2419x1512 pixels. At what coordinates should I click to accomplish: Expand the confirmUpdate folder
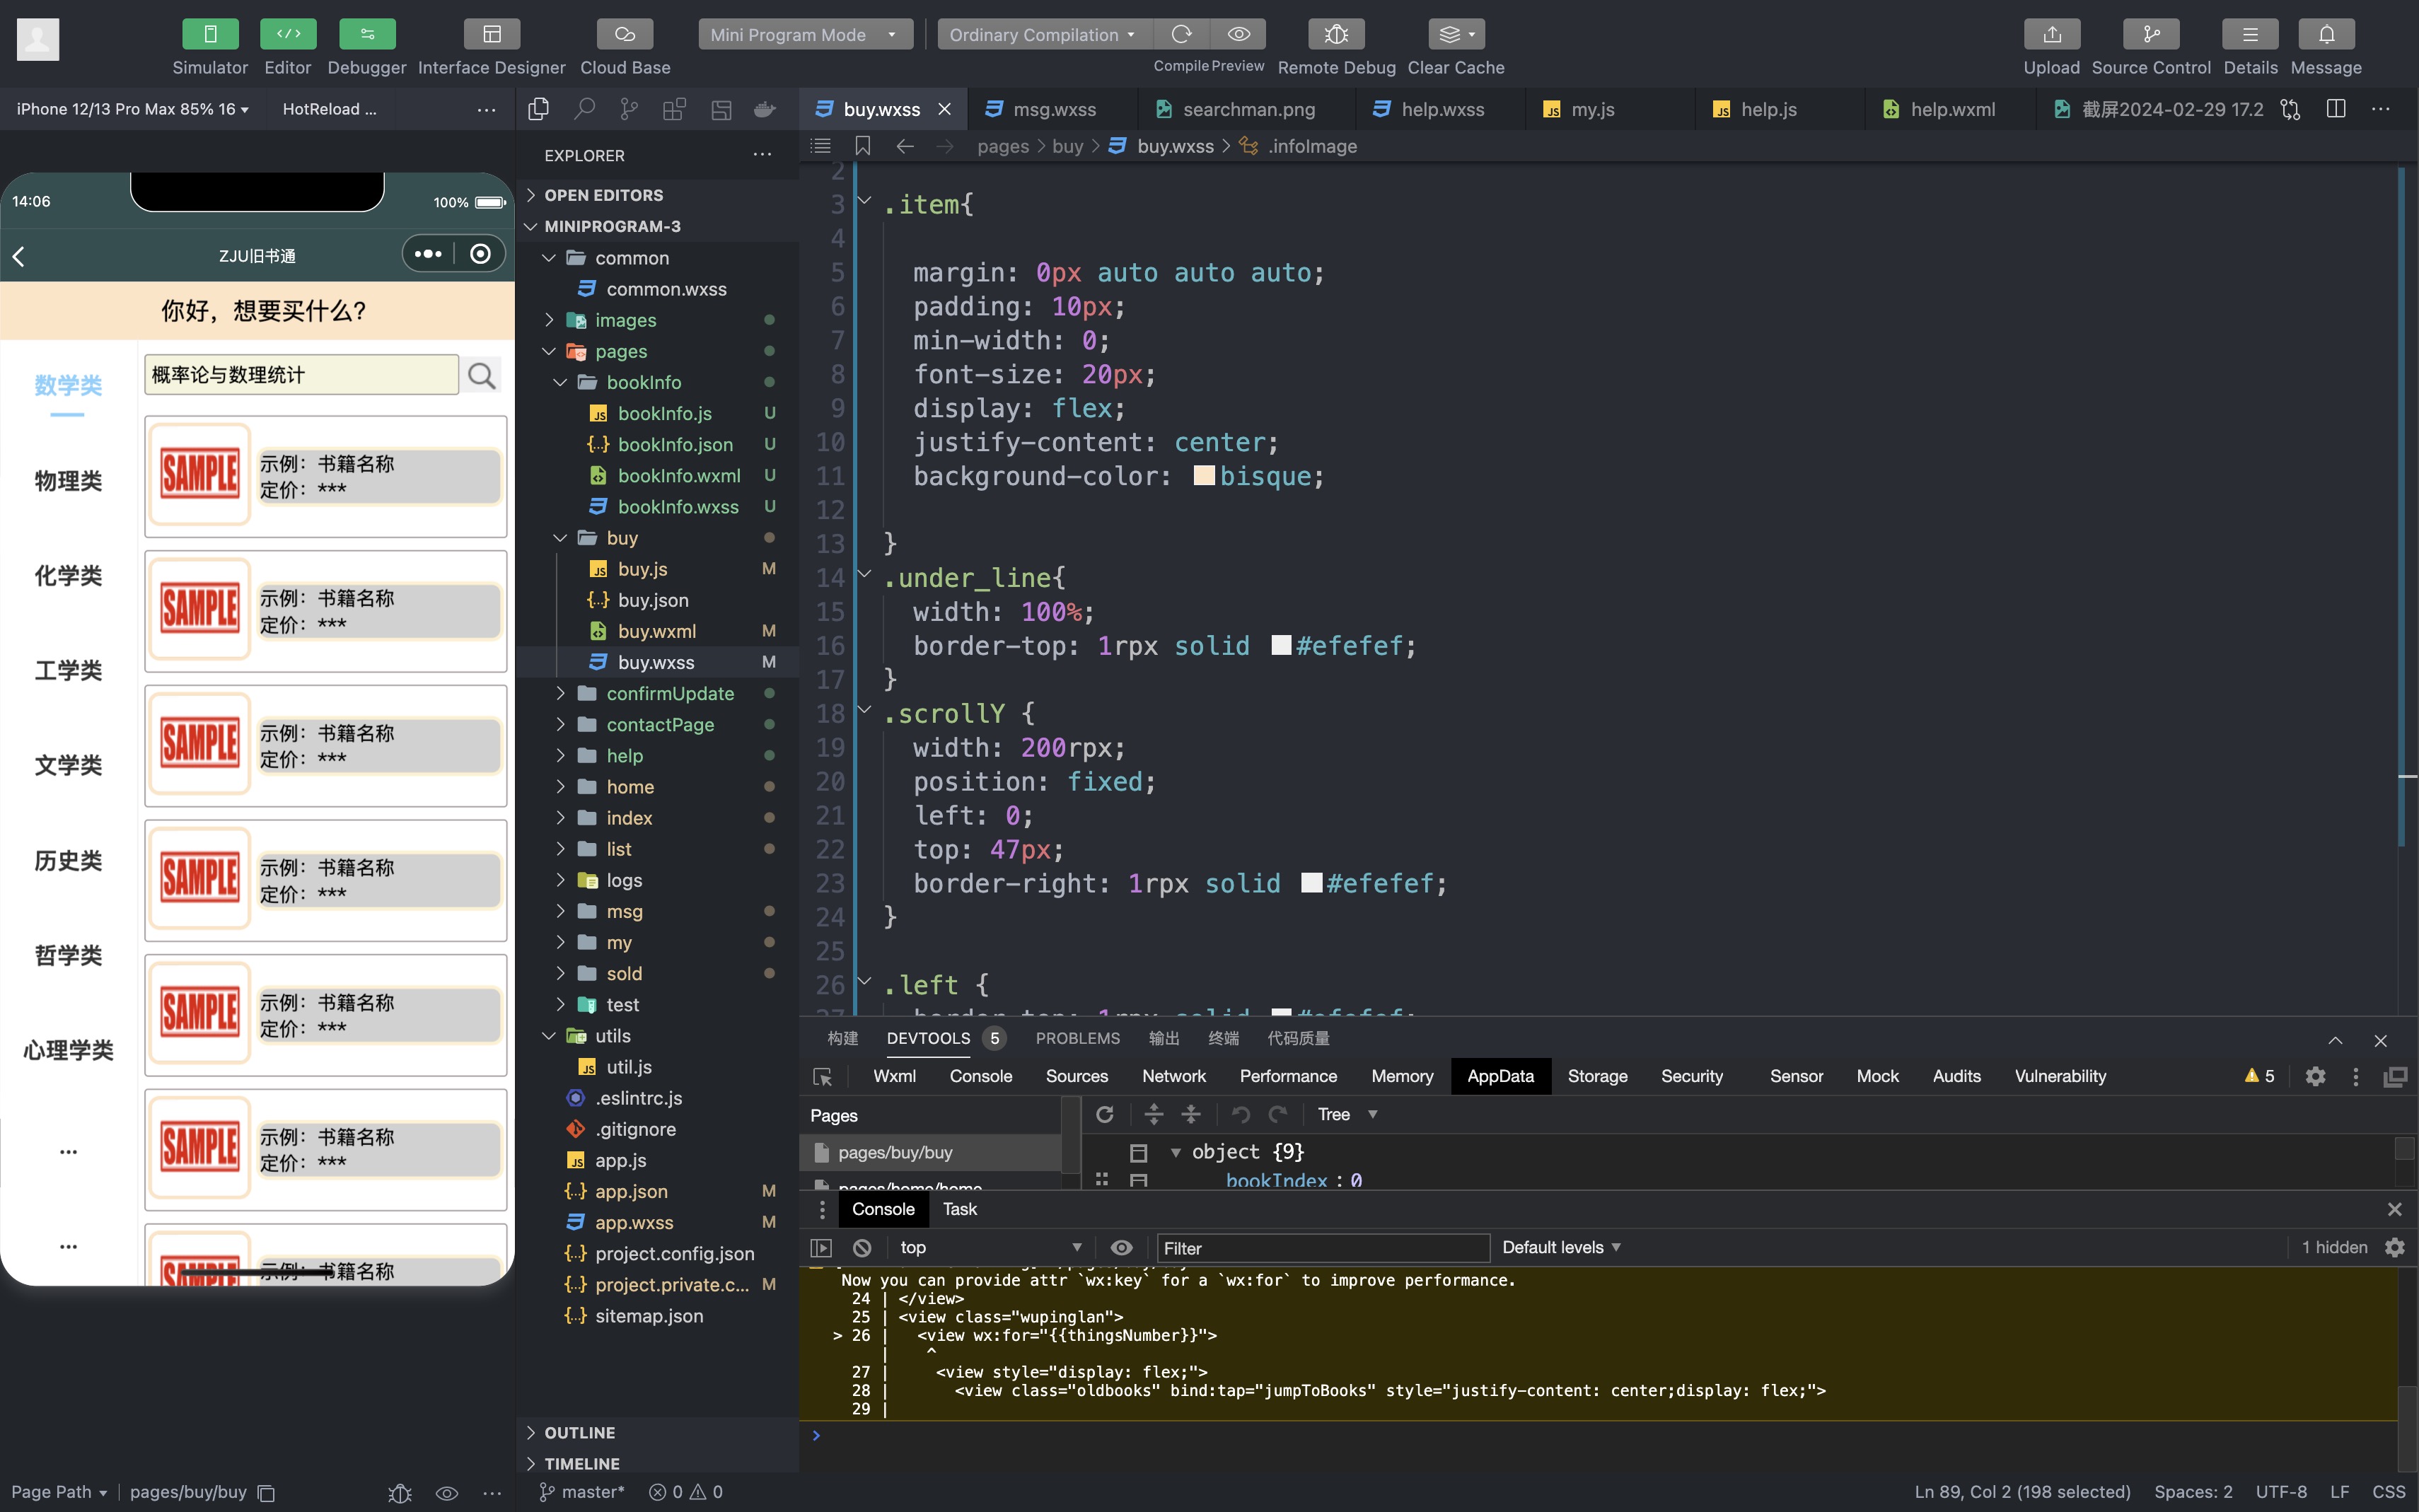(x=669, y=693)
